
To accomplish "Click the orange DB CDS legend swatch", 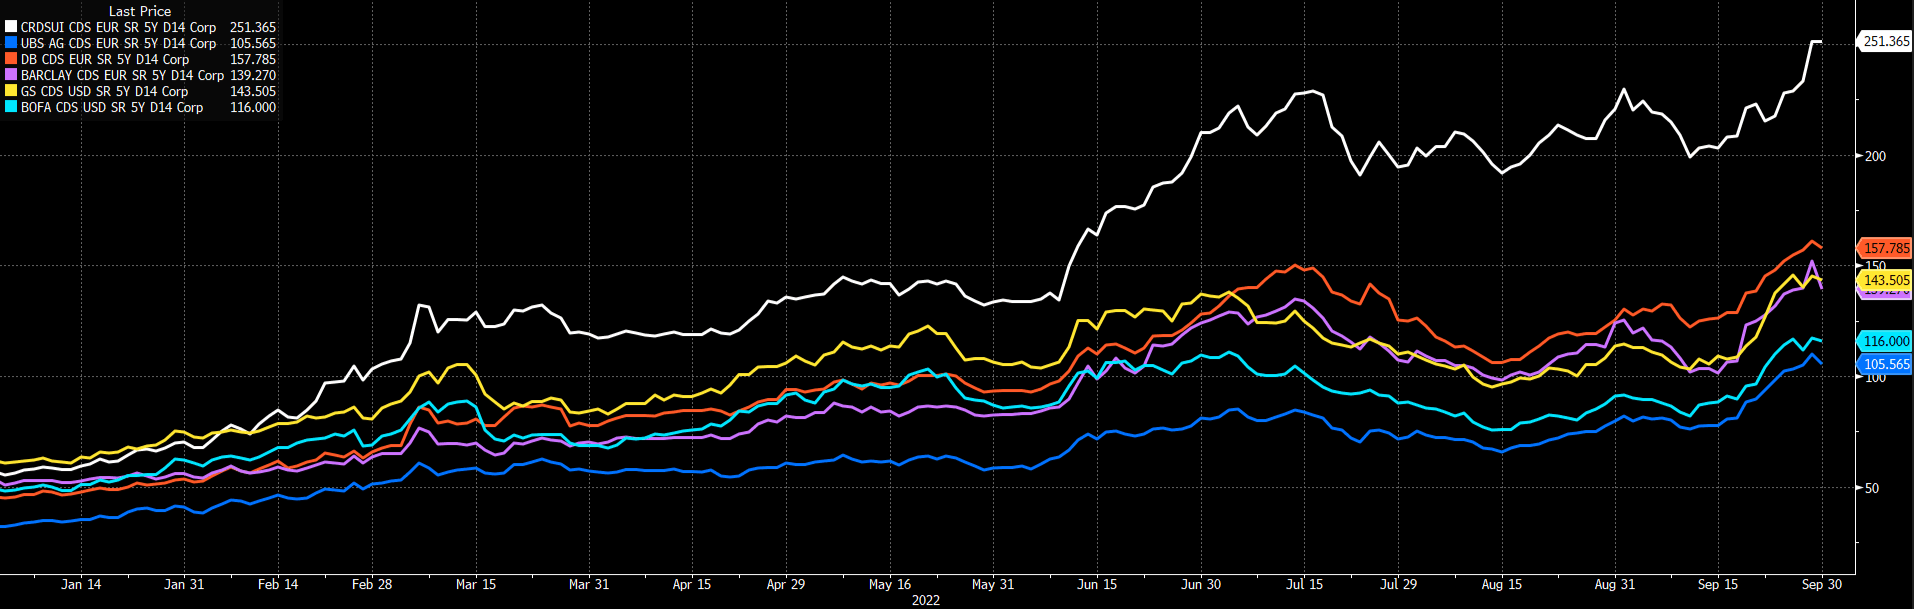I will (x=11, y=59).
